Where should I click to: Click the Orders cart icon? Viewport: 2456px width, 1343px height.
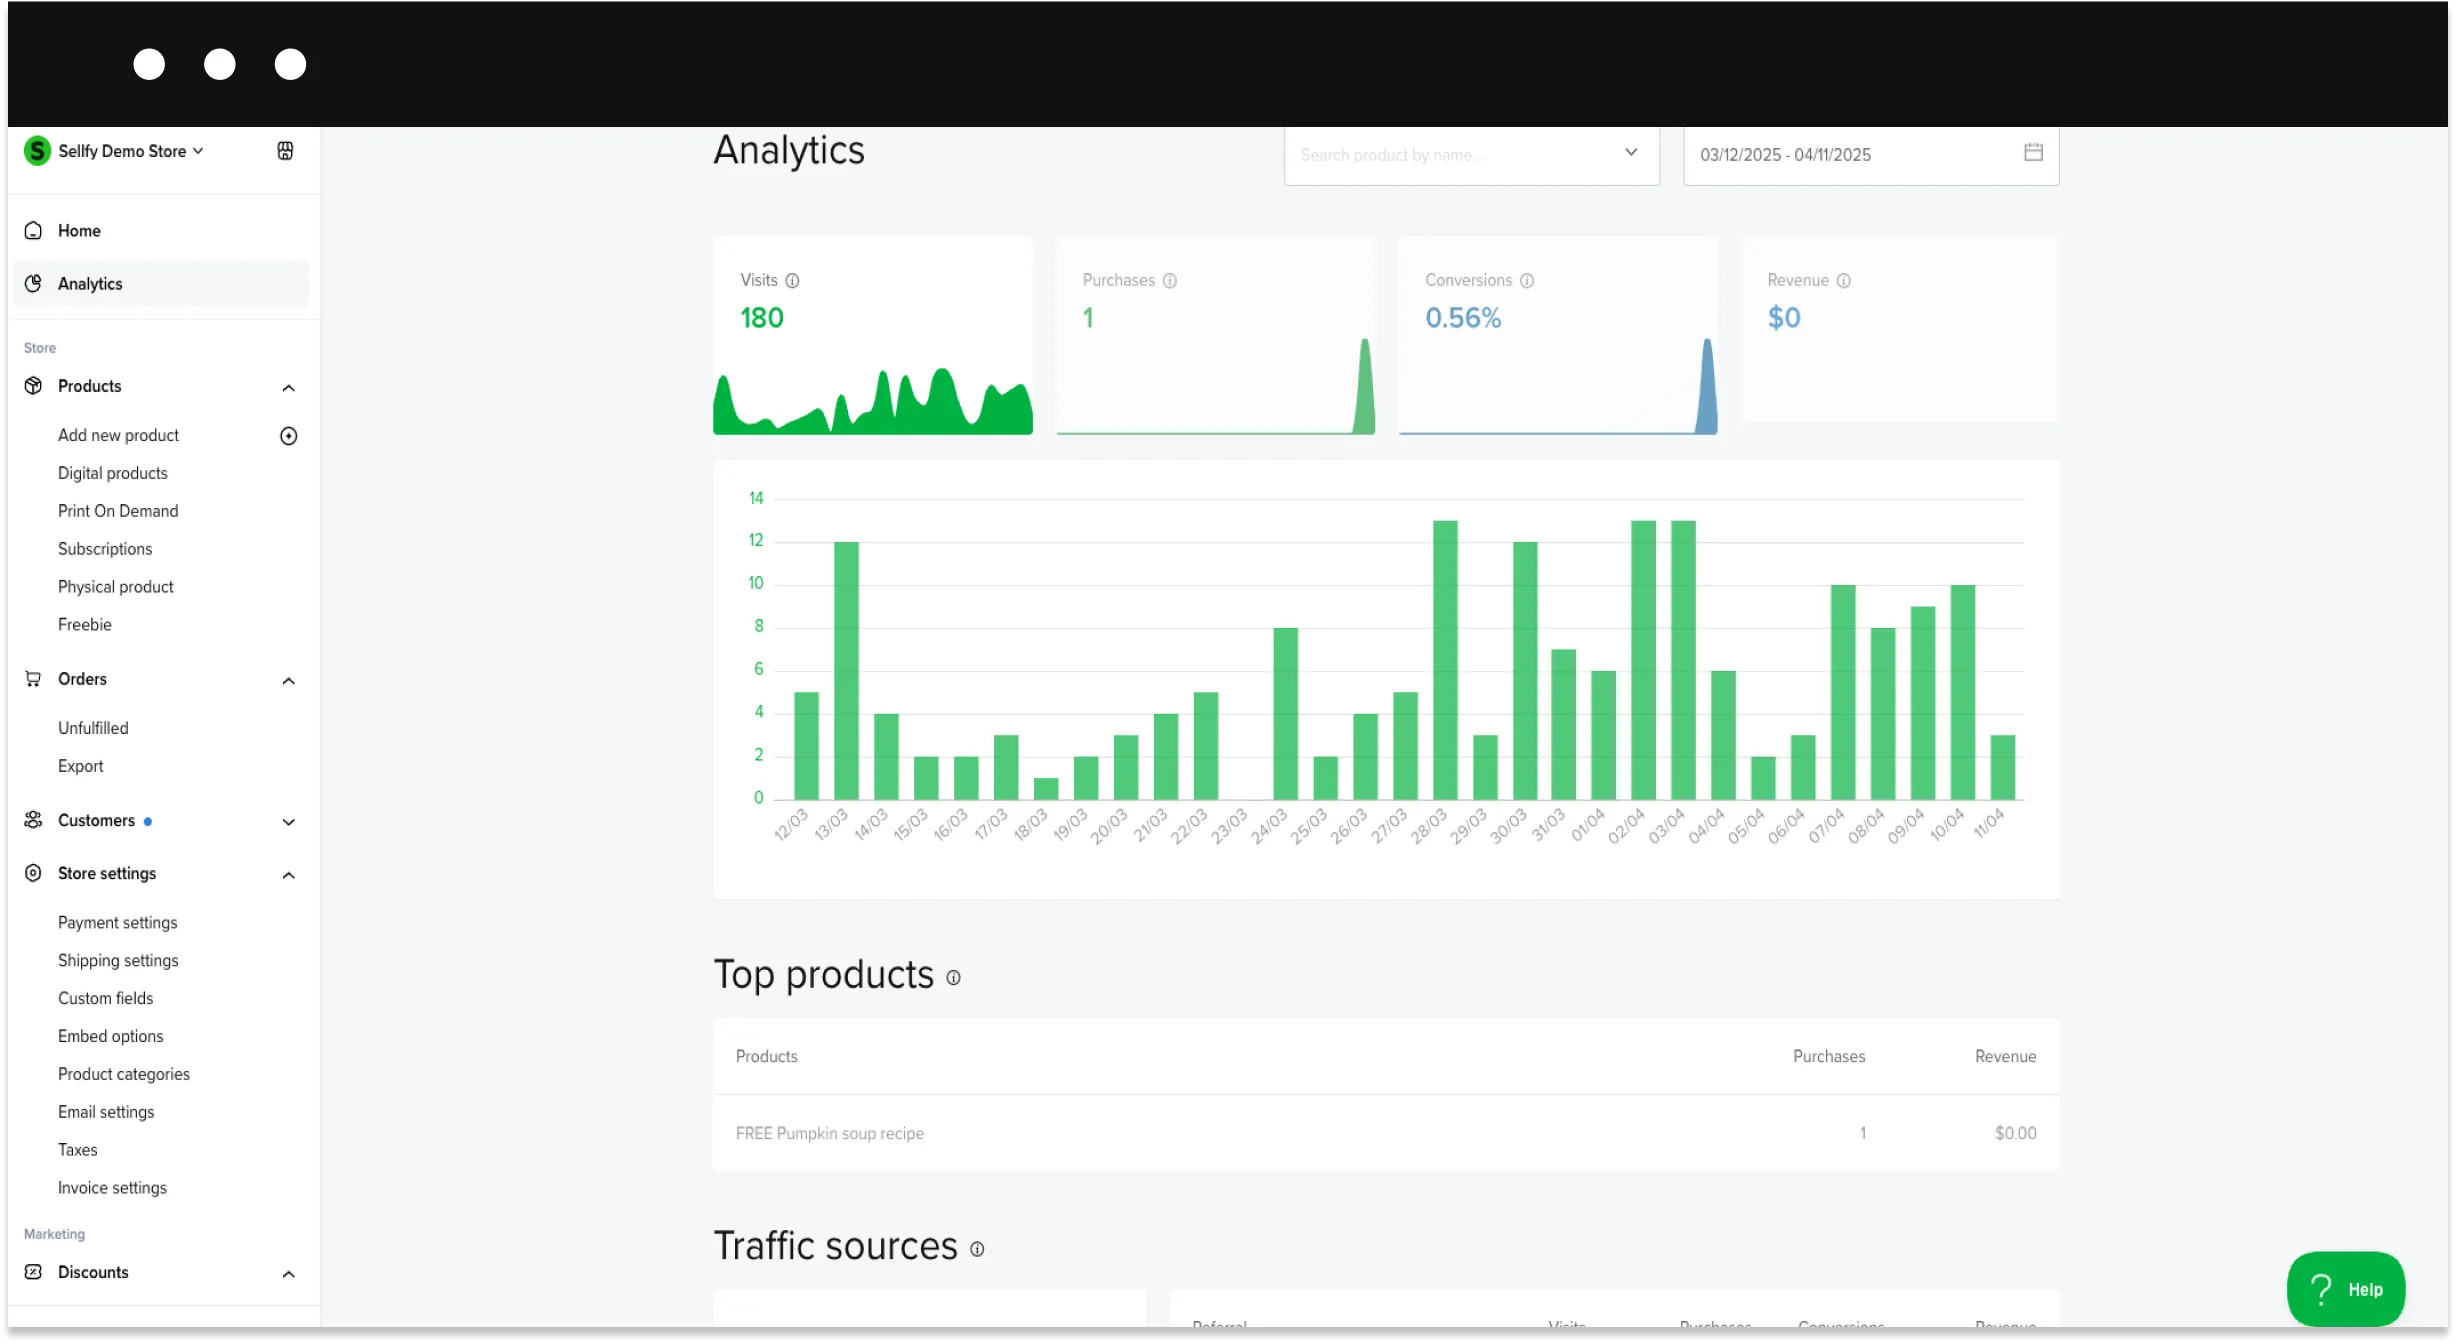coord(33,679)
